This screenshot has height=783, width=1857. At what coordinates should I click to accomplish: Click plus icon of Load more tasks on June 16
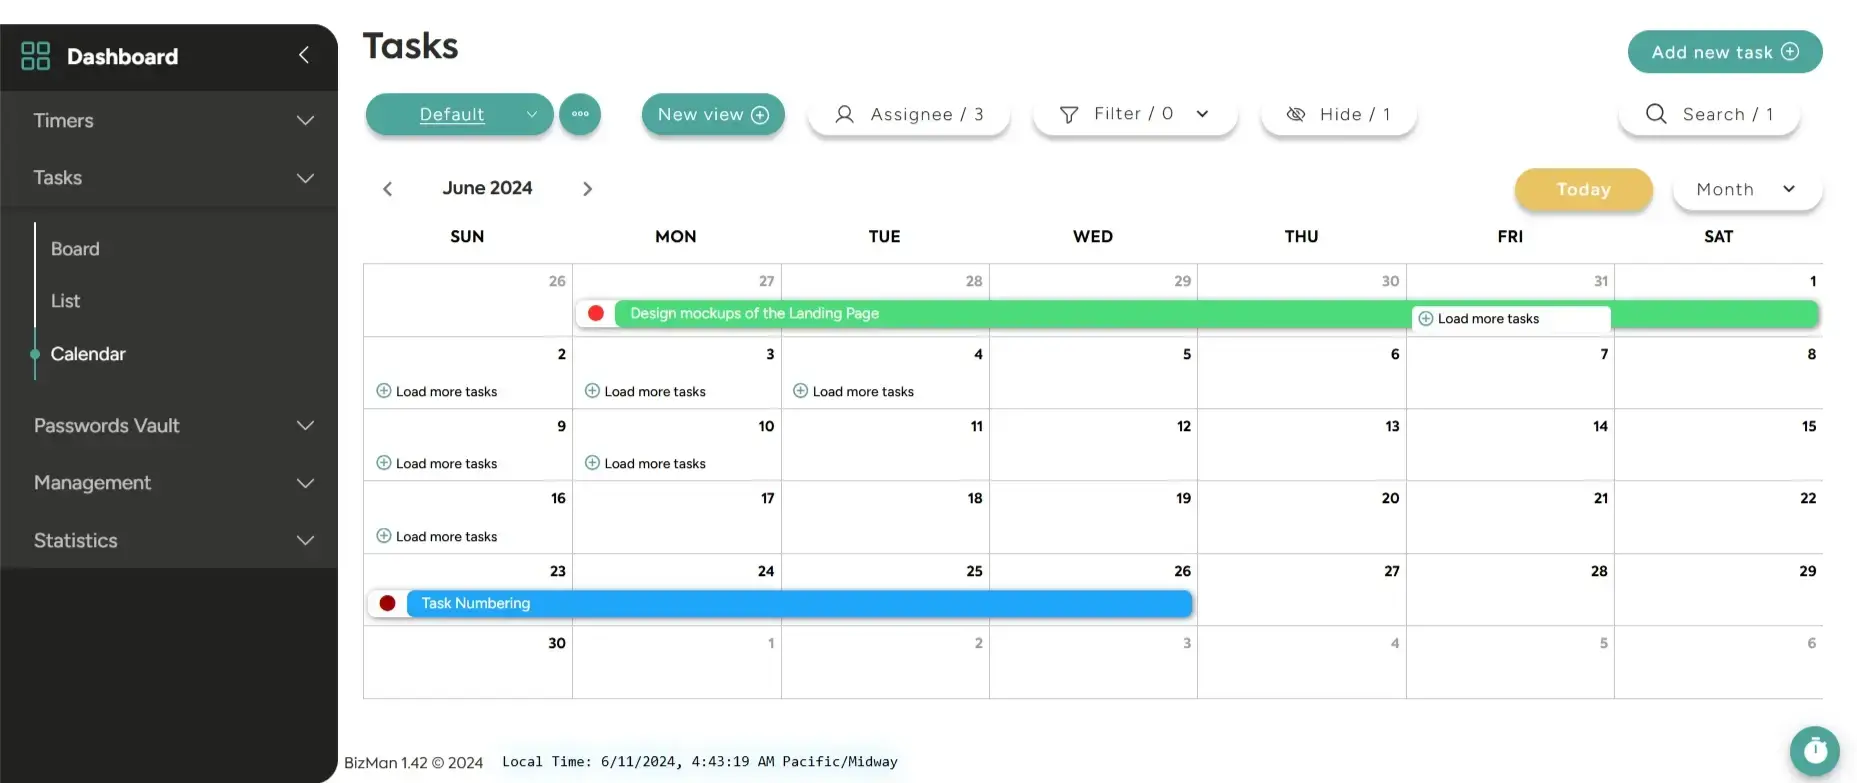(384, 536)
